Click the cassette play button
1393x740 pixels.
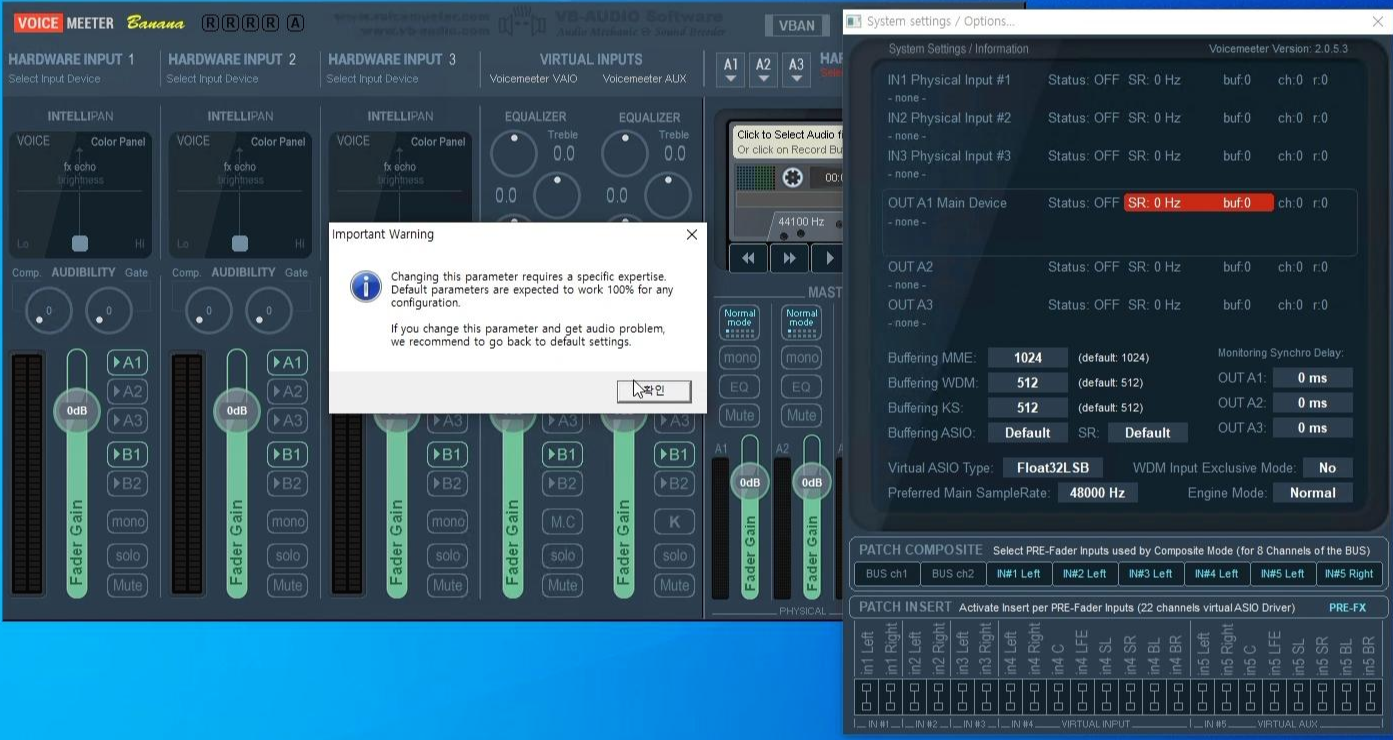coord(828,258)
